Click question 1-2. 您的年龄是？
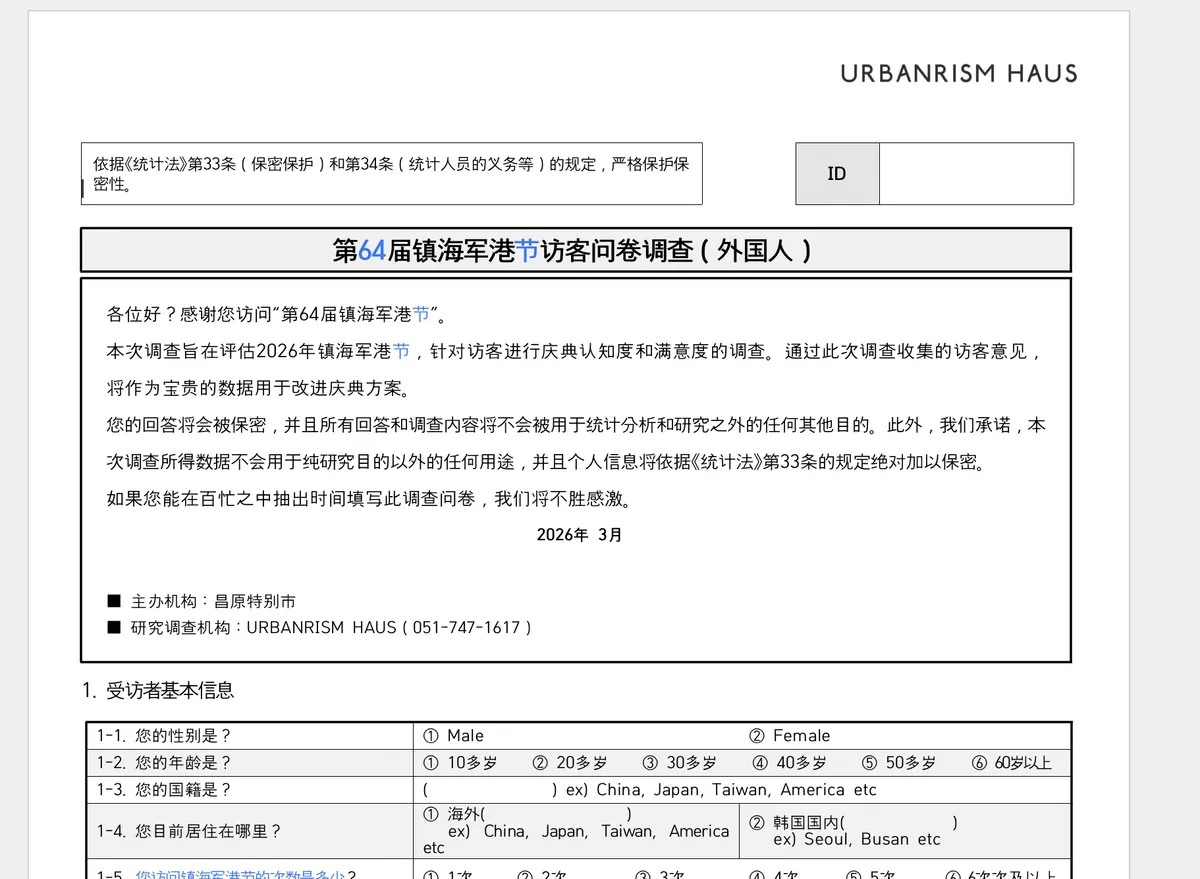The image size is (1200, 879). 164,762
